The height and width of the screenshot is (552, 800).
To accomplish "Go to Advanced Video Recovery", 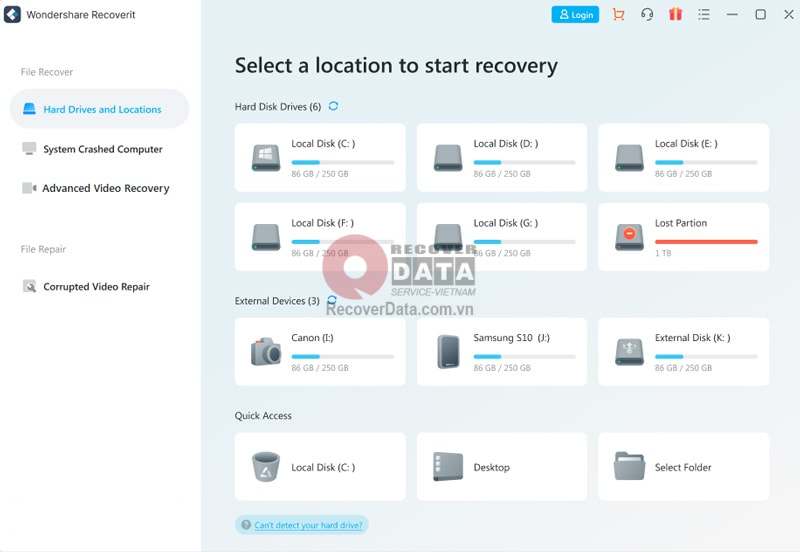I will [x=106, y=188].
